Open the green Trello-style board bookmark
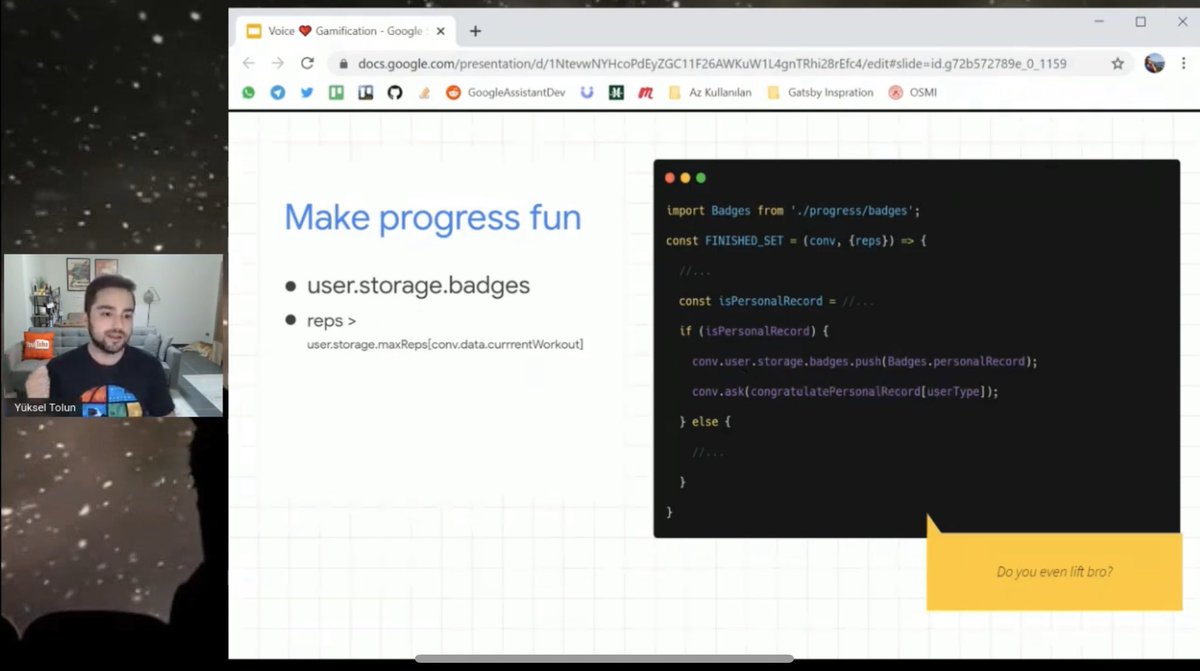The height and width of the screenshot is (671, 1200). (336, 92)
